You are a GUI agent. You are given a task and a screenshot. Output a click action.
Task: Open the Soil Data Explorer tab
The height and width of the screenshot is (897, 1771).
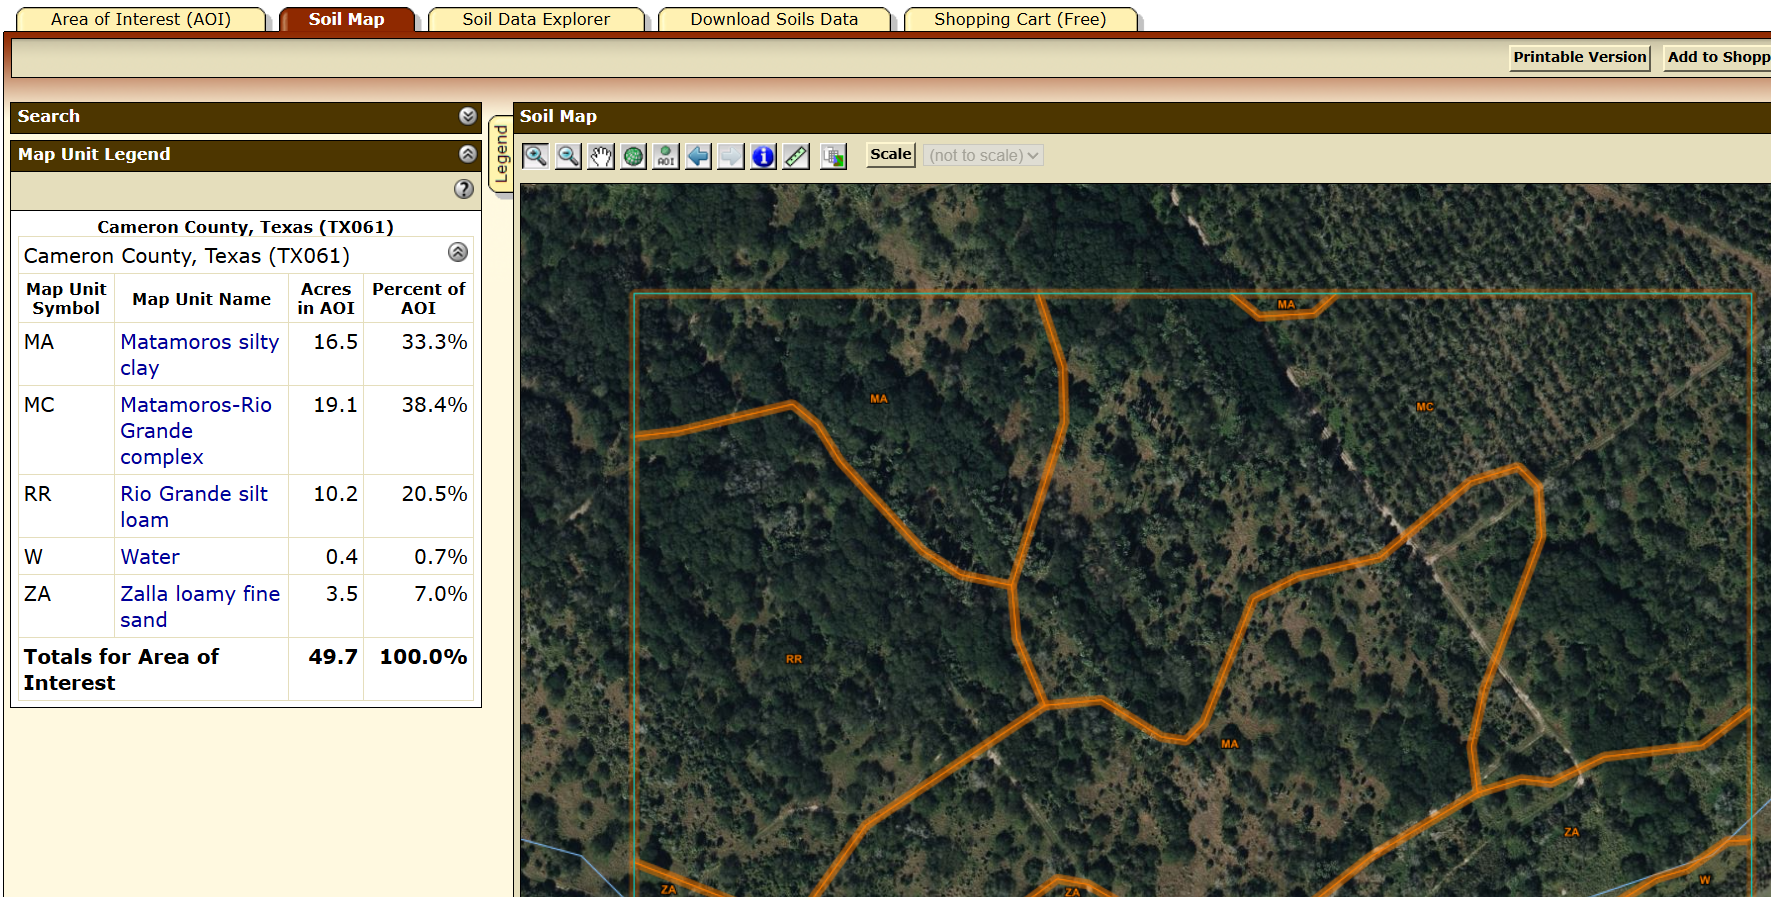(x=536, y=19)
